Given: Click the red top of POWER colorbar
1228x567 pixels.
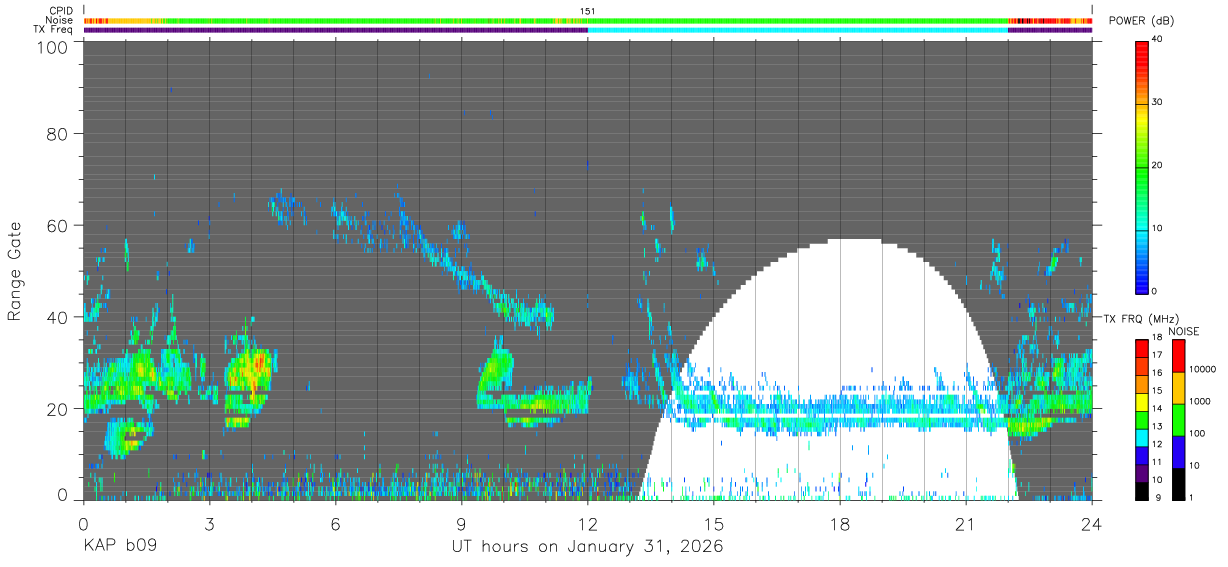Looking at the screenshot, I should (1142, 55).
